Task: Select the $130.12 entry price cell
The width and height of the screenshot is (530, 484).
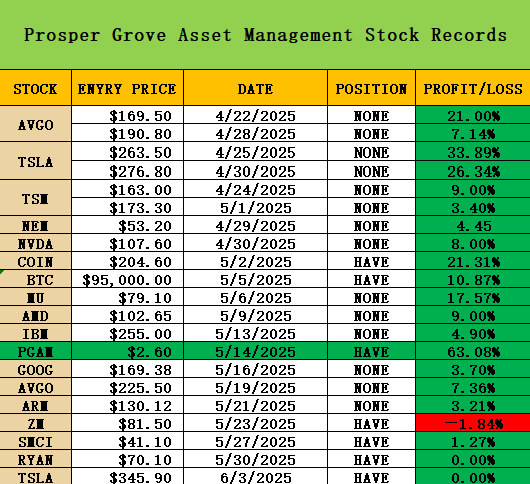Action: pyautogui.click(x=127, y=405)
